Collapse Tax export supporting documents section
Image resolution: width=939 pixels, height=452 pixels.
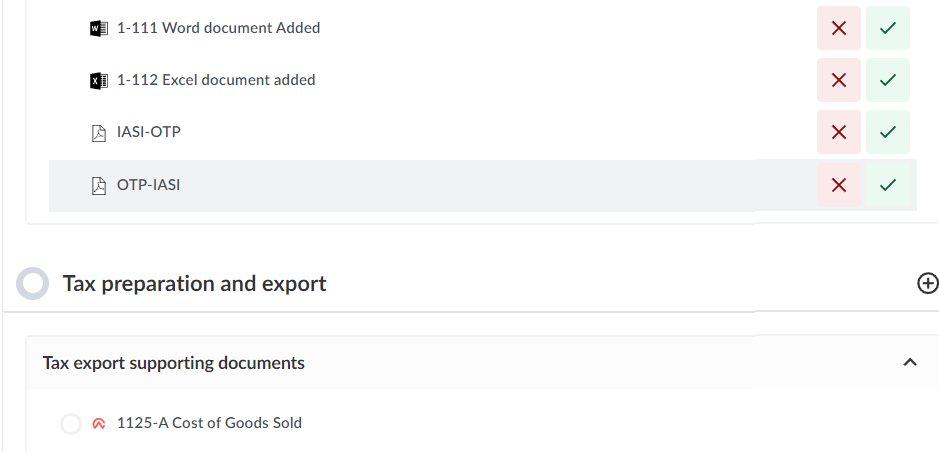pyautogui.click(x=910, y=362)
